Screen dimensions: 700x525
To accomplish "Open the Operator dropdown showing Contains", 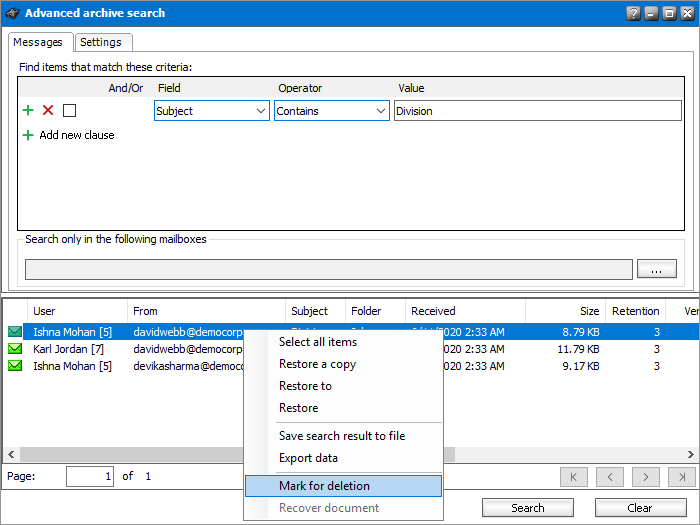I will (332, 111).
